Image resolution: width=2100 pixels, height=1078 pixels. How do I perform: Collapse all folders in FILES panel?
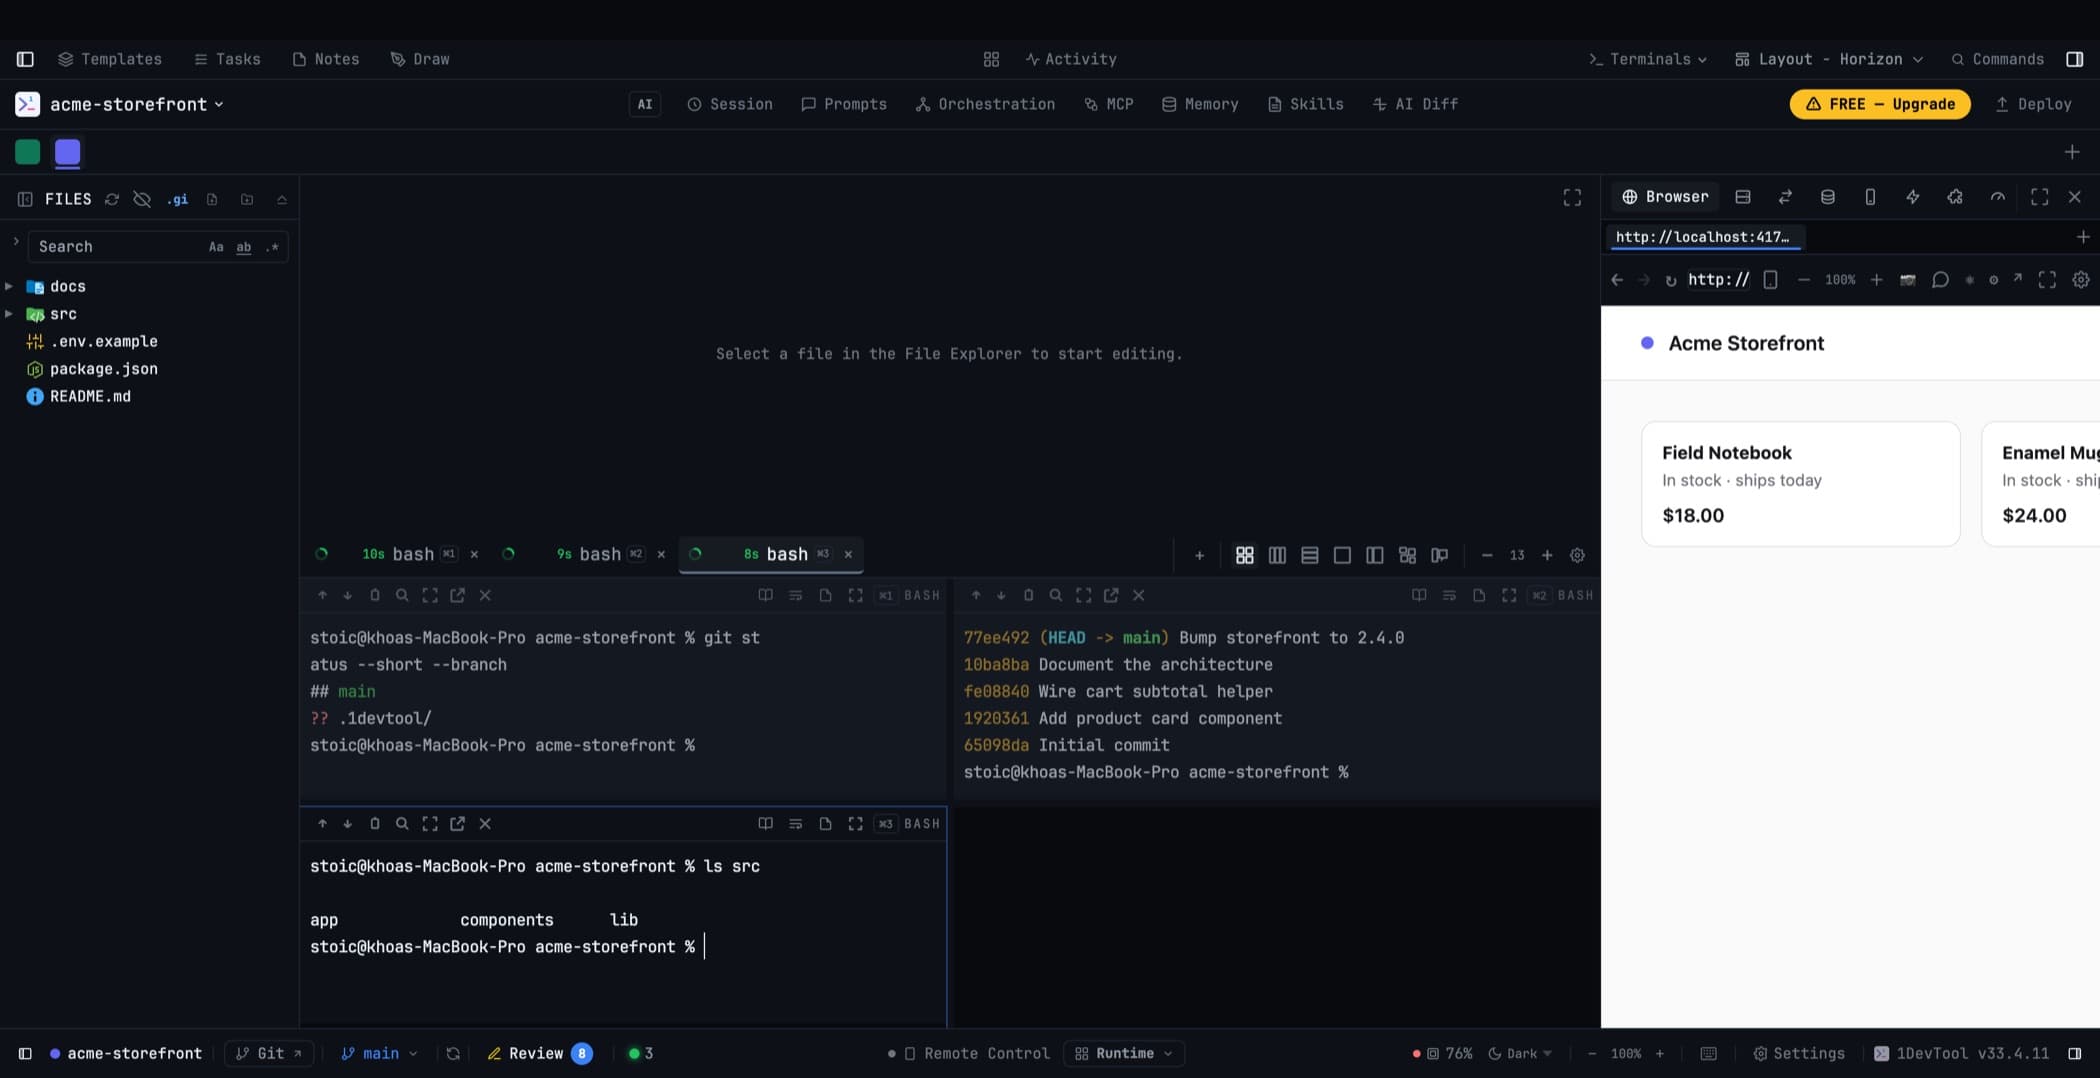click(282, 199)
